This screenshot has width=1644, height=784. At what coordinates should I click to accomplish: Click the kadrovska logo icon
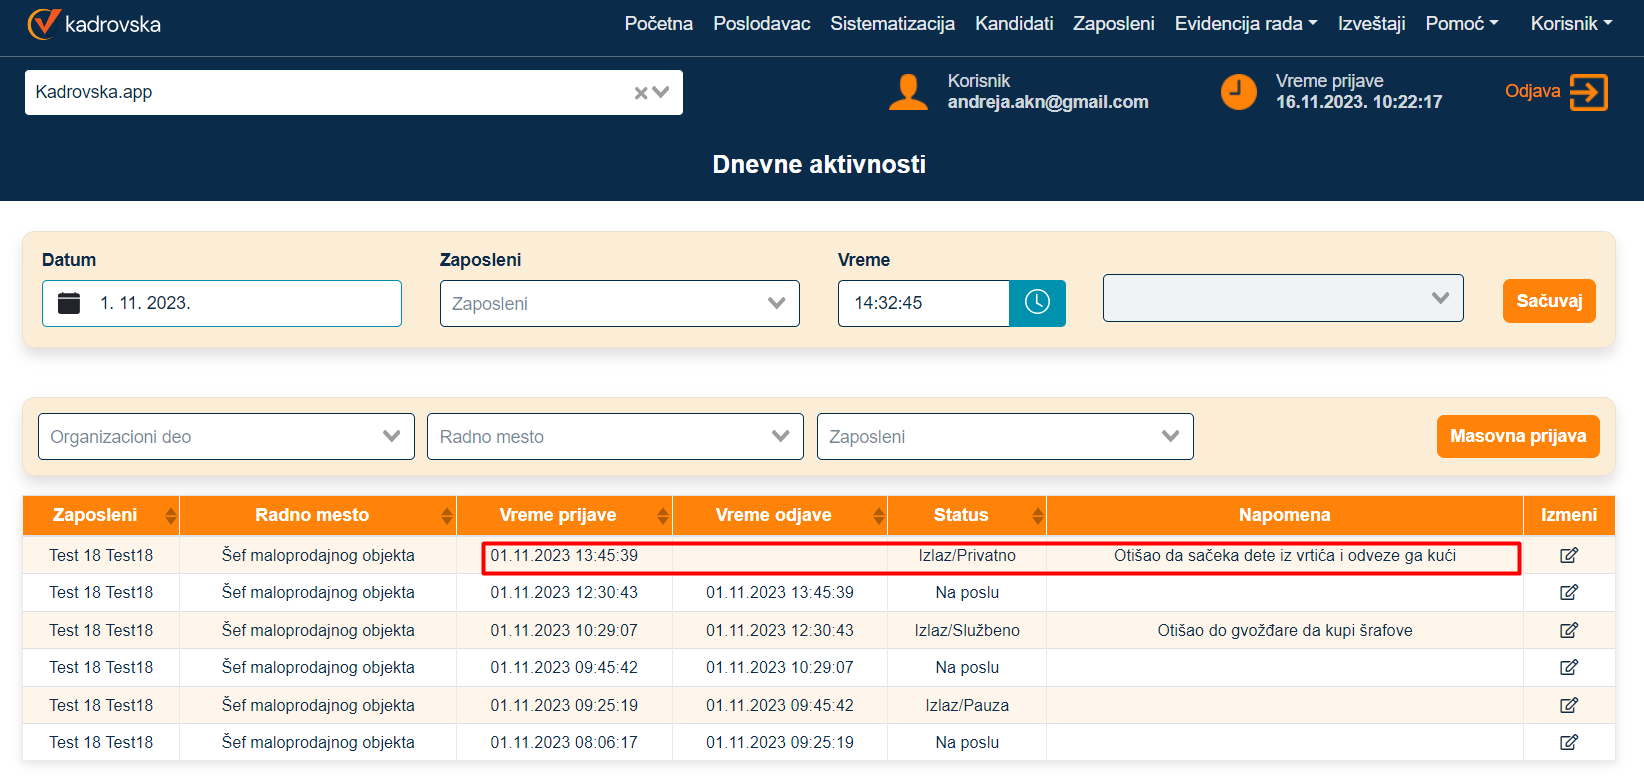click(44, 23)
